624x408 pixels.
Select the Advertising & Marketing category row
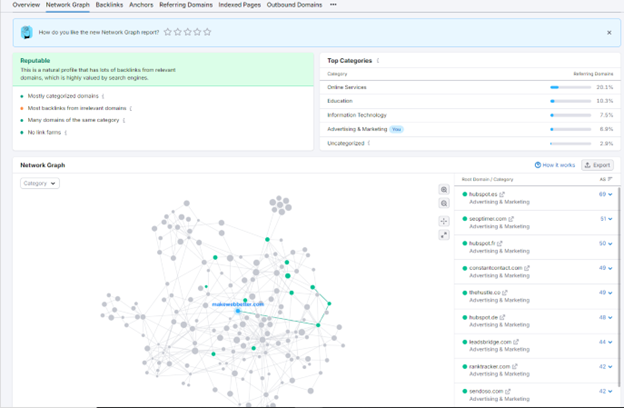click(x=470, y=129)
